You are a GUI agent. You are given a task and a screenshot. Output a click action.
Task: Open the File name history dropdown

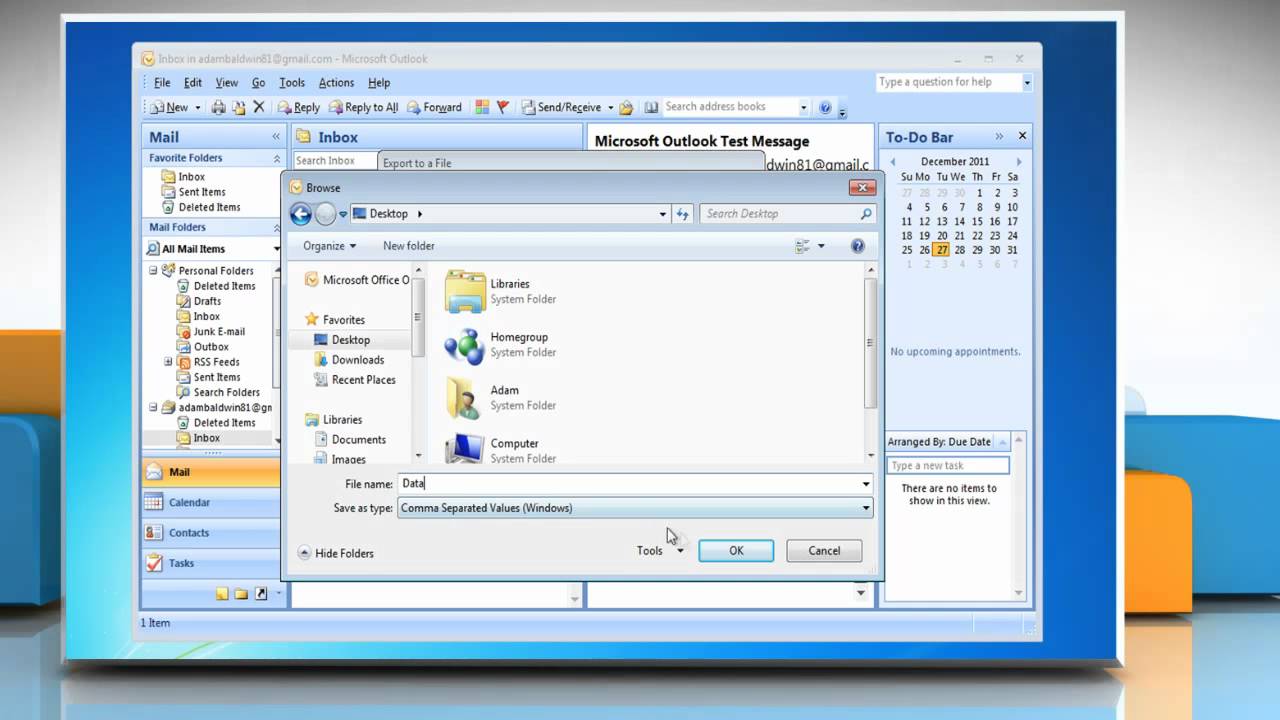pyautogui.click(x=866, y=484)
